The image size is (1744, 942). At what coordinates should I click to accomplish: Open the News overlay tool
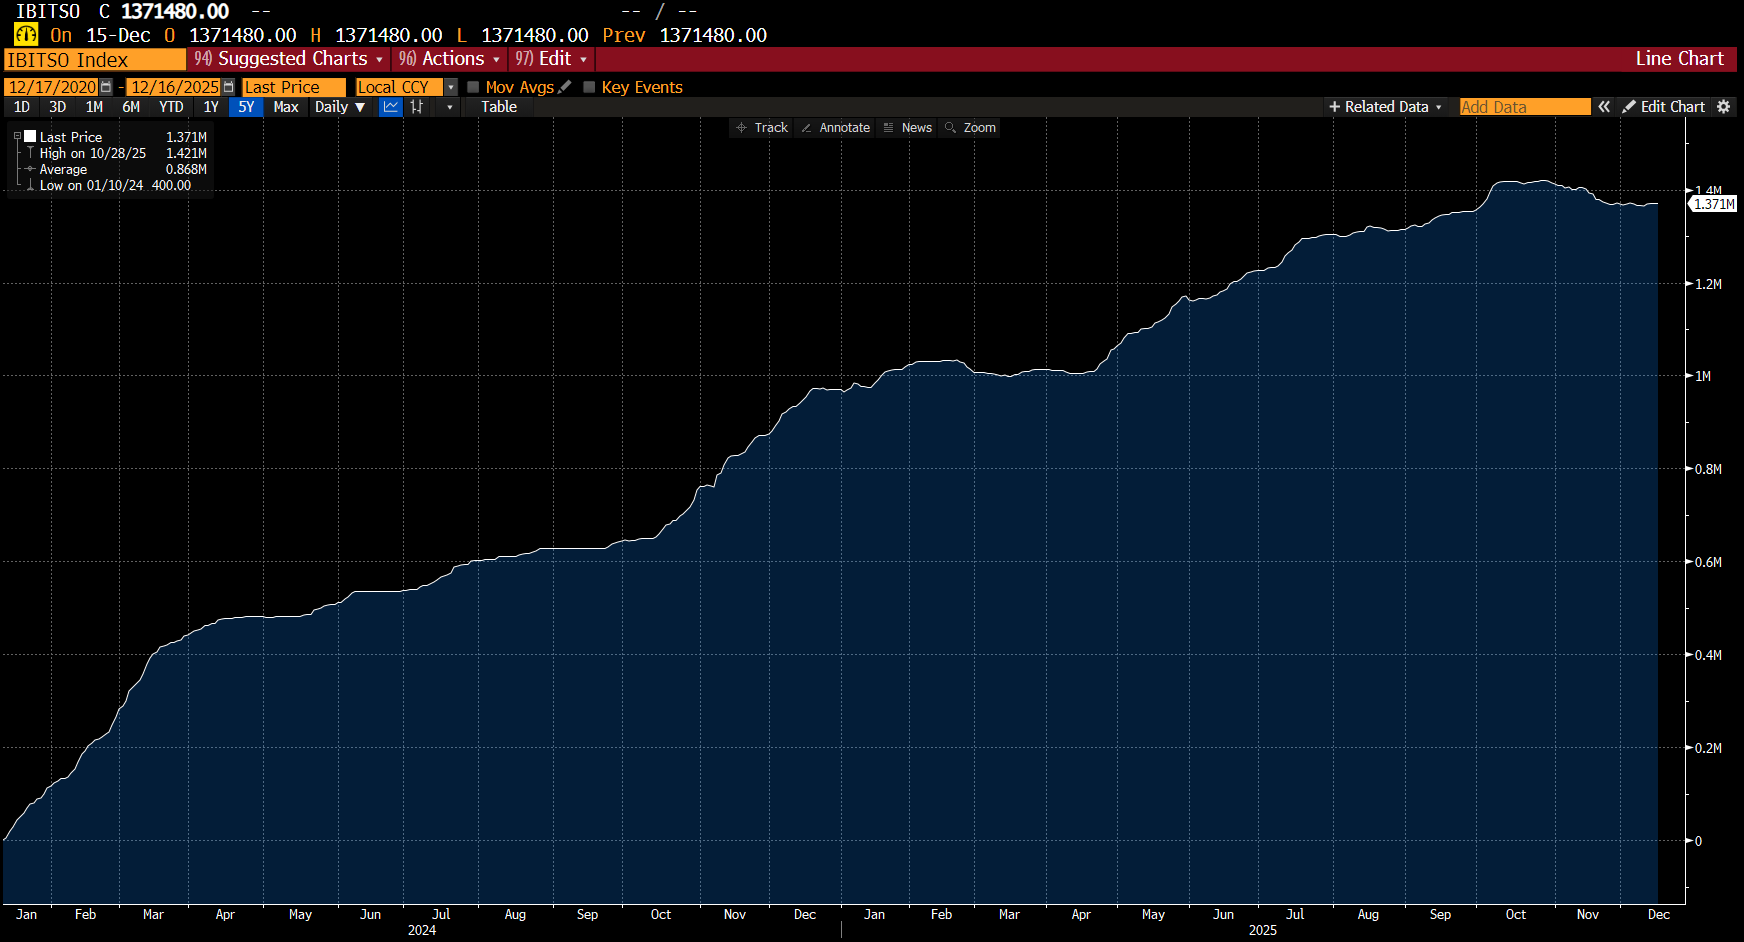[x=908, y=128]
